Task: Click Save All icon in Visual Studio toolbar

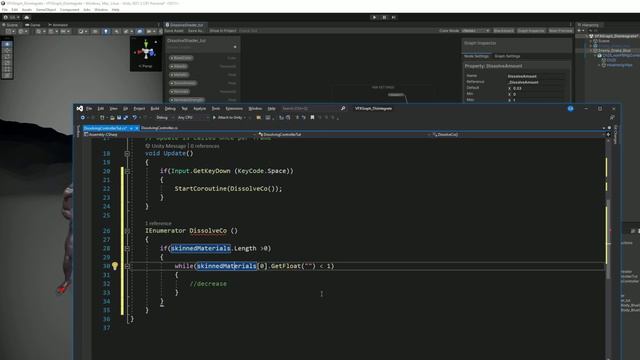Action: click(125, 118)
